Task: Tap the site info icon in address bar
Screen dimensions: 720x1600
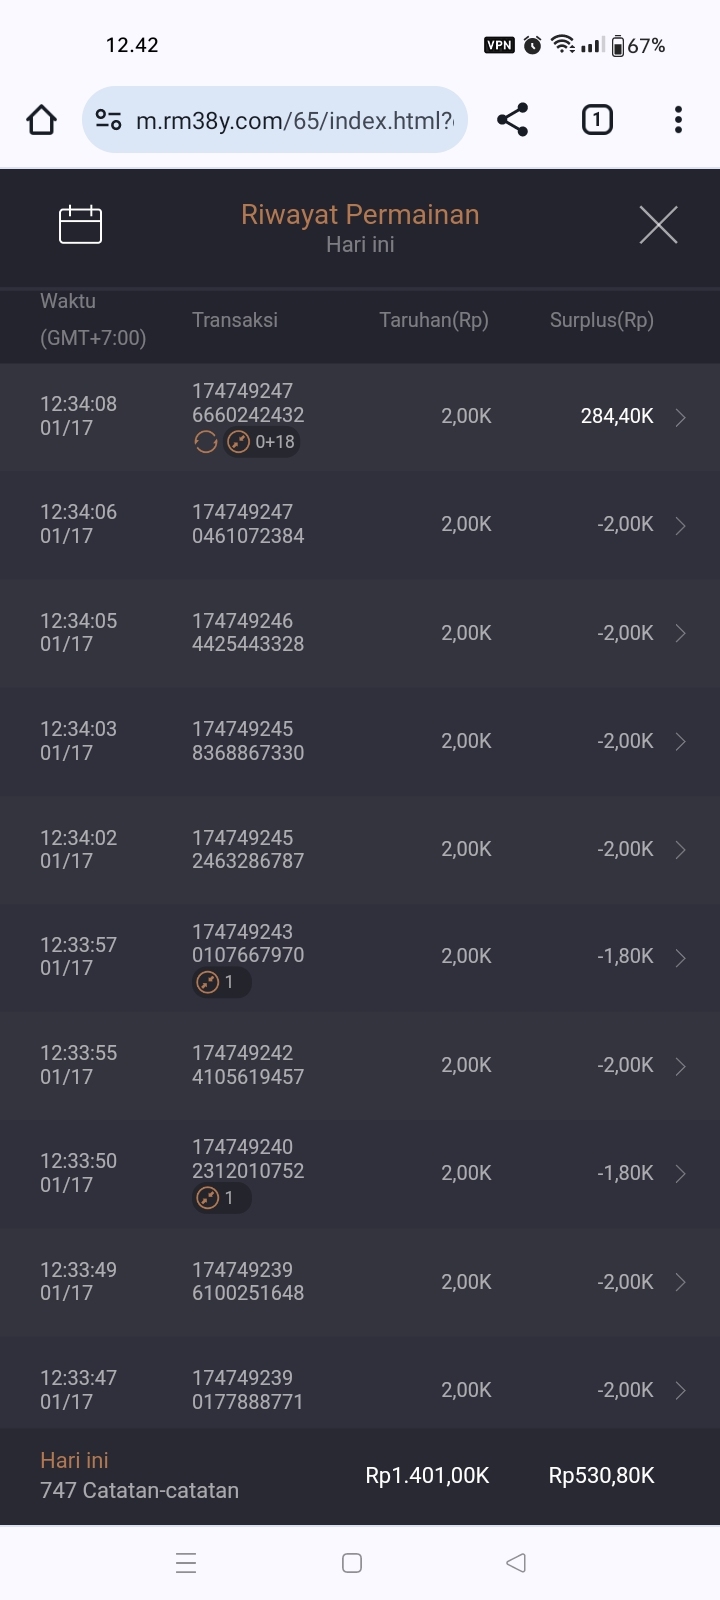Action: tap(108, 120)
